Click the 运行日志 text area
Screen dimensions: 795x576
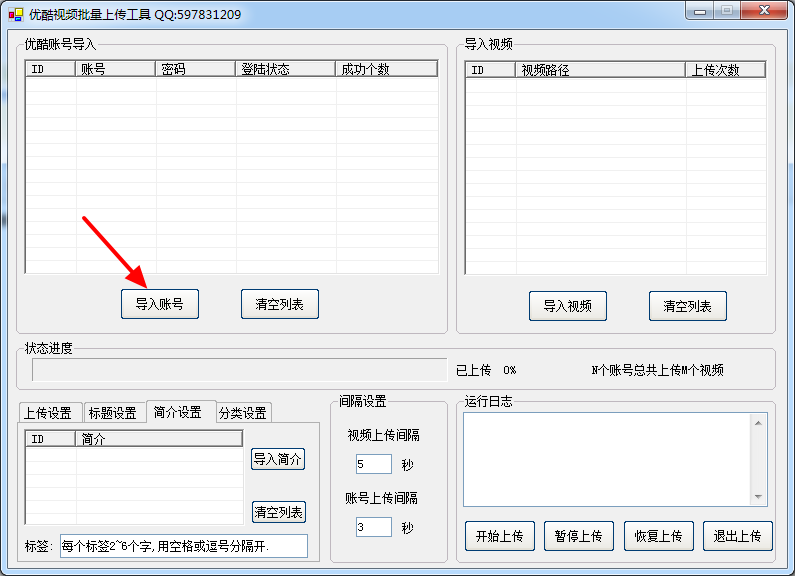(x=606, y=459)
